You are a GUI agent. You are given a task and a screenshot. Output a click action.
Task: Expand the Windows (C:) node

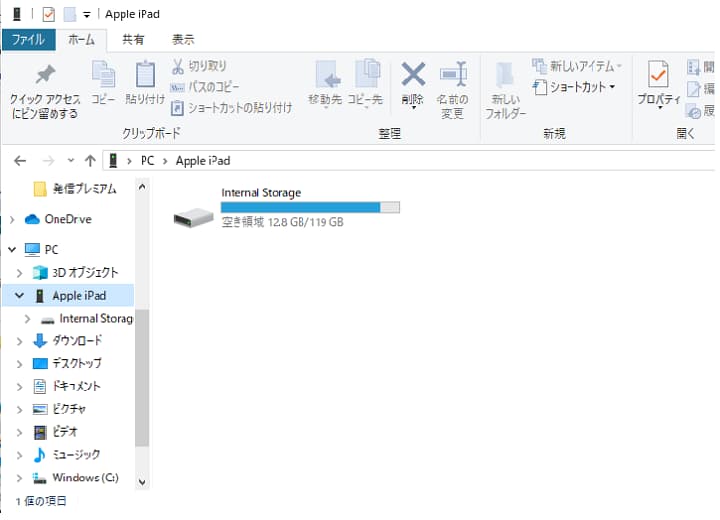19,478
